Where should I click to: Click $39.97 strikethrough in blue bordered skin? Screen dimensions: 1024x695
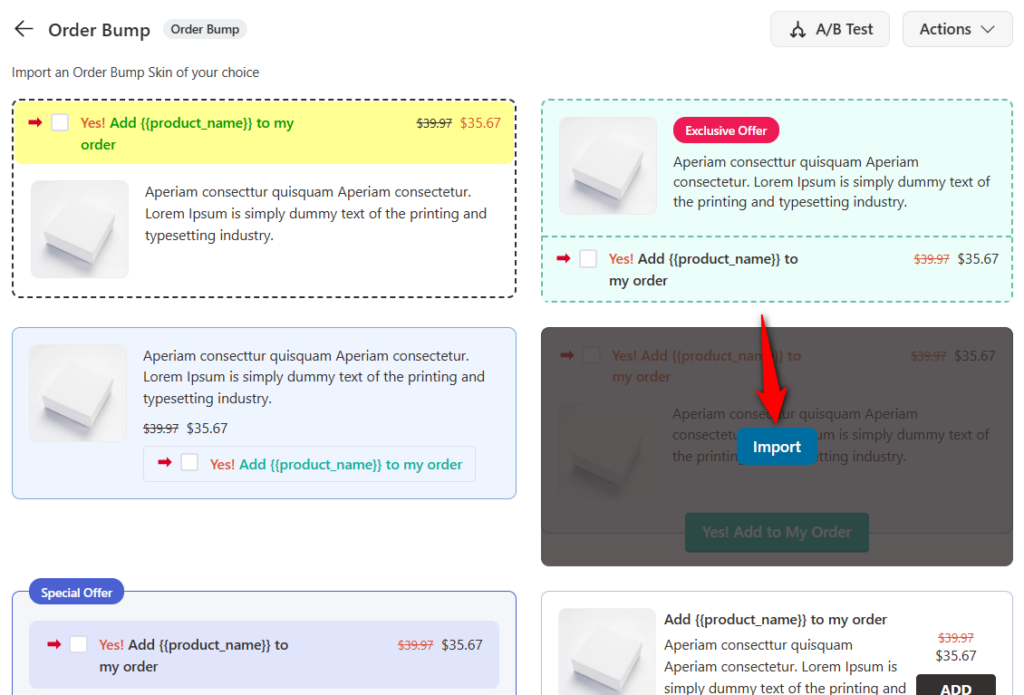tap(161, 428)
